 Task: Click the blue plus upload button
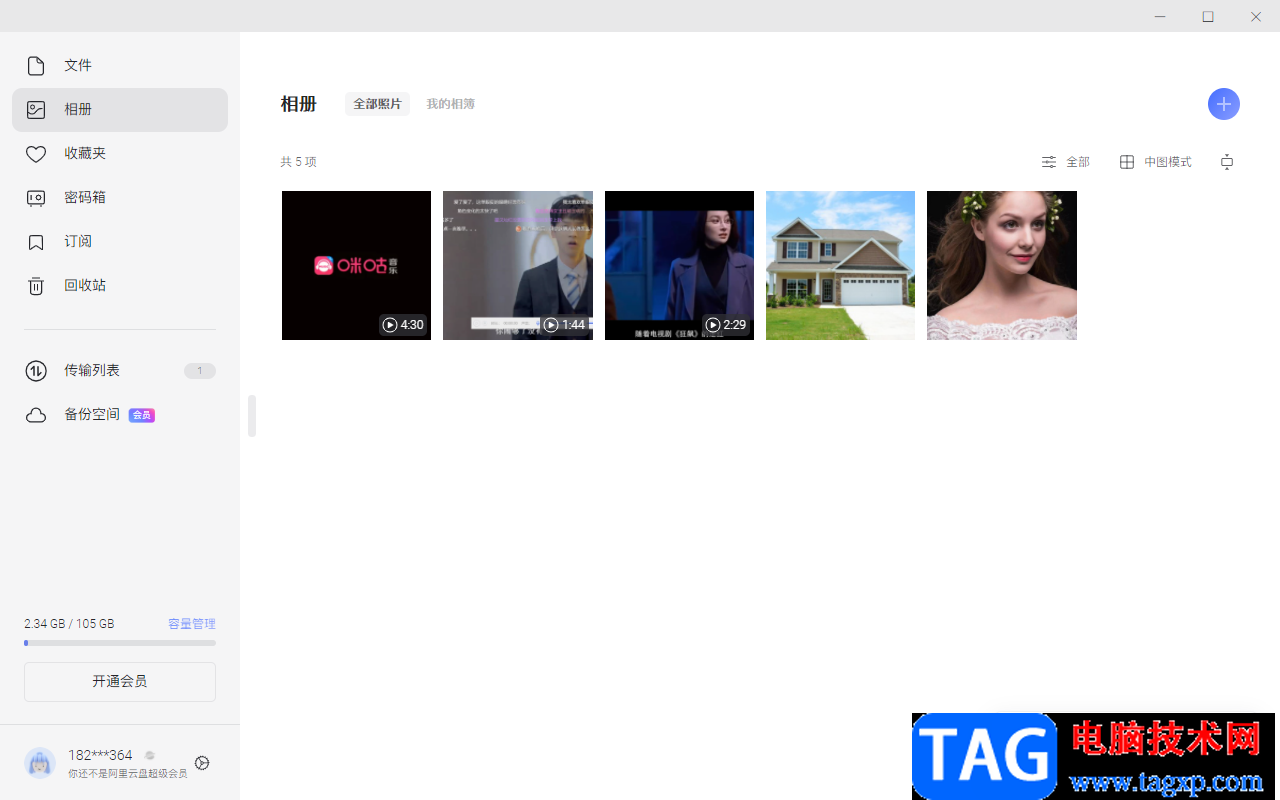tap(1224, 104)
